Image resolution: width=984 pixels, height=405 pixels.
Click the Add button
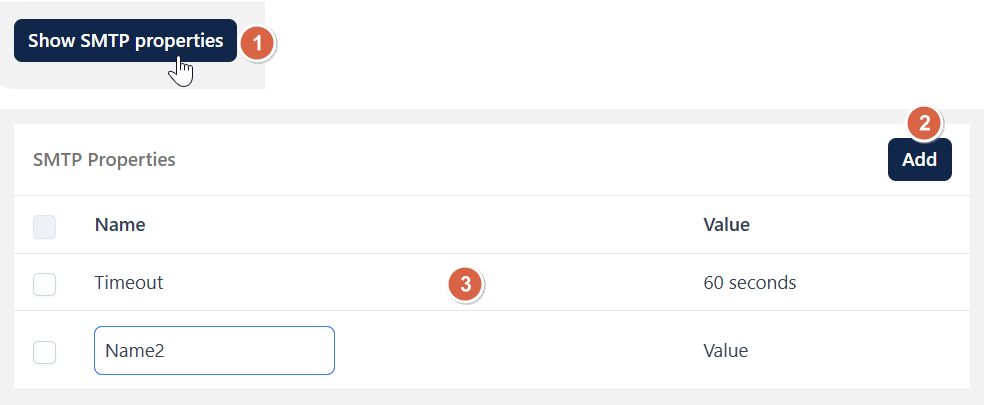(x=919, y=159)
